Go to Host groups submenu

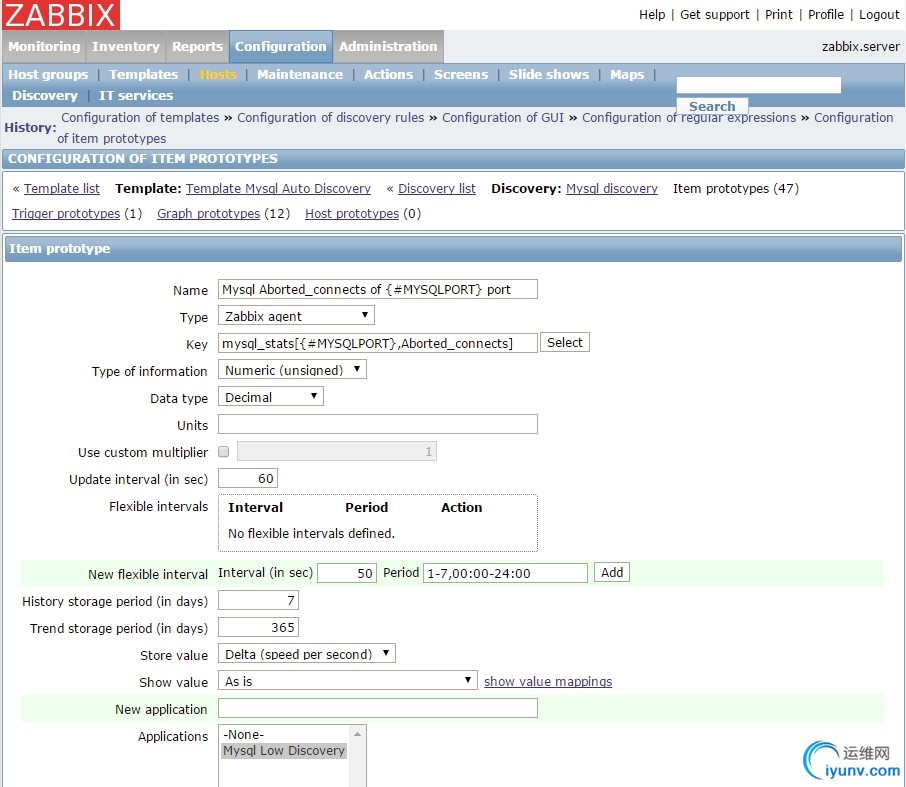pos(48,75)
